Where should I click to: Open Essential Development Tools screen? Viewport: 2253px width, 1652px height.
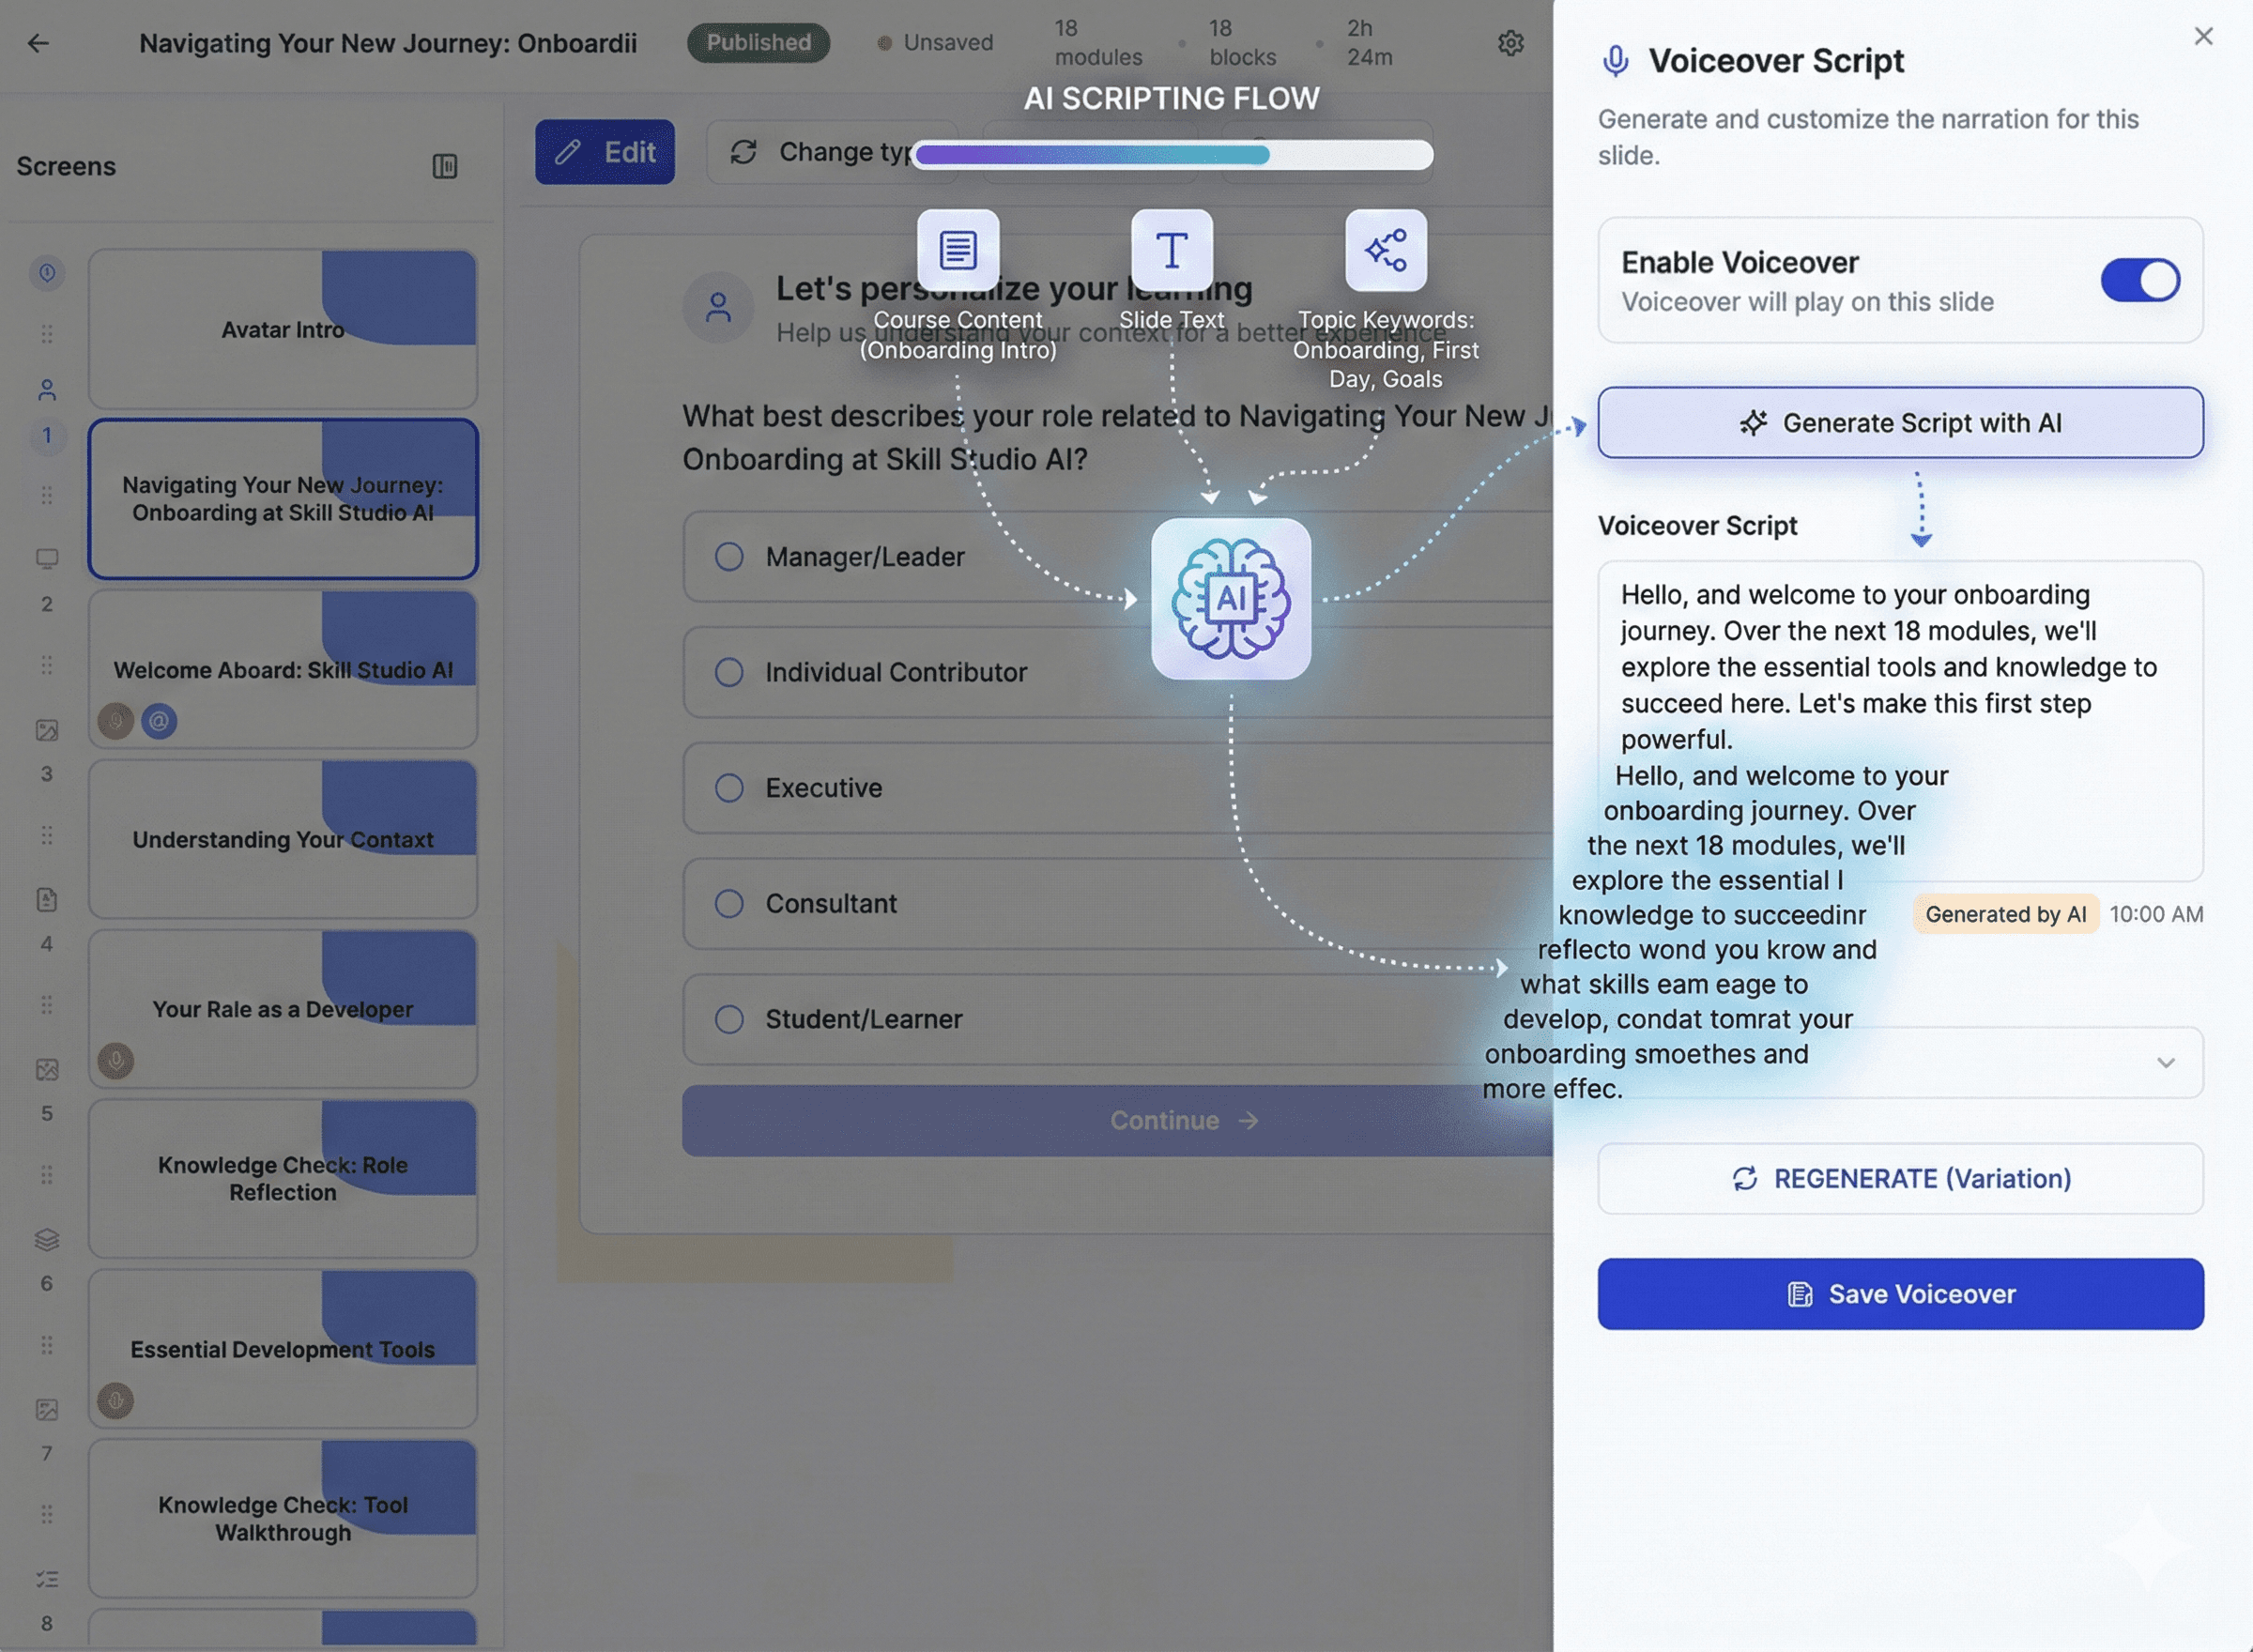pyautogui.click(x=283, y=1349)
